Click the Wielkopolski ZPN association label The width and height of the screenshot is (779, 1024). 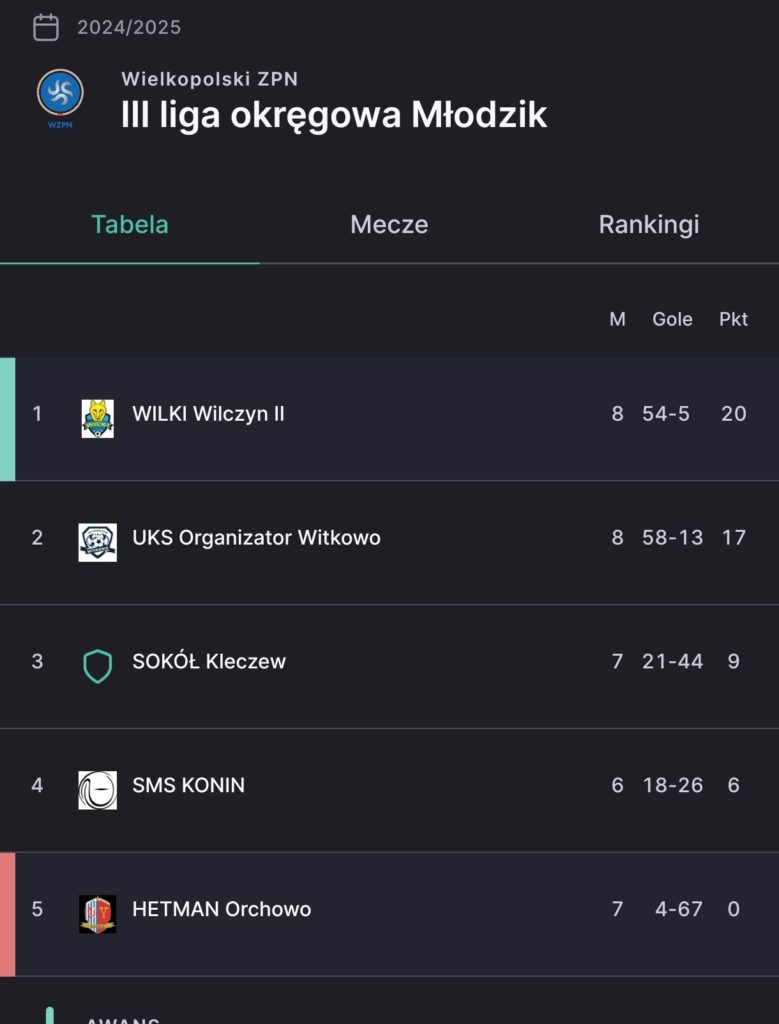(210, 79)
